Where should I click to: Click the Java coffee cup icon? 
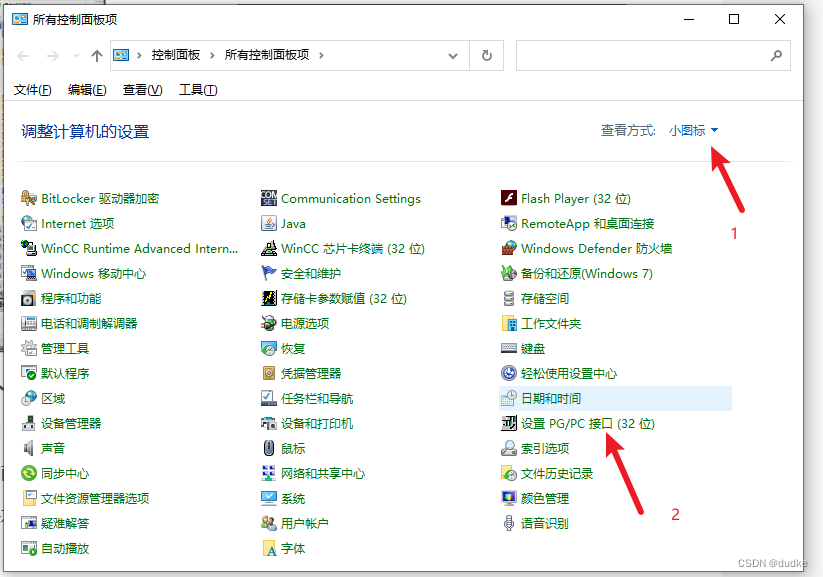click(269, 224)
